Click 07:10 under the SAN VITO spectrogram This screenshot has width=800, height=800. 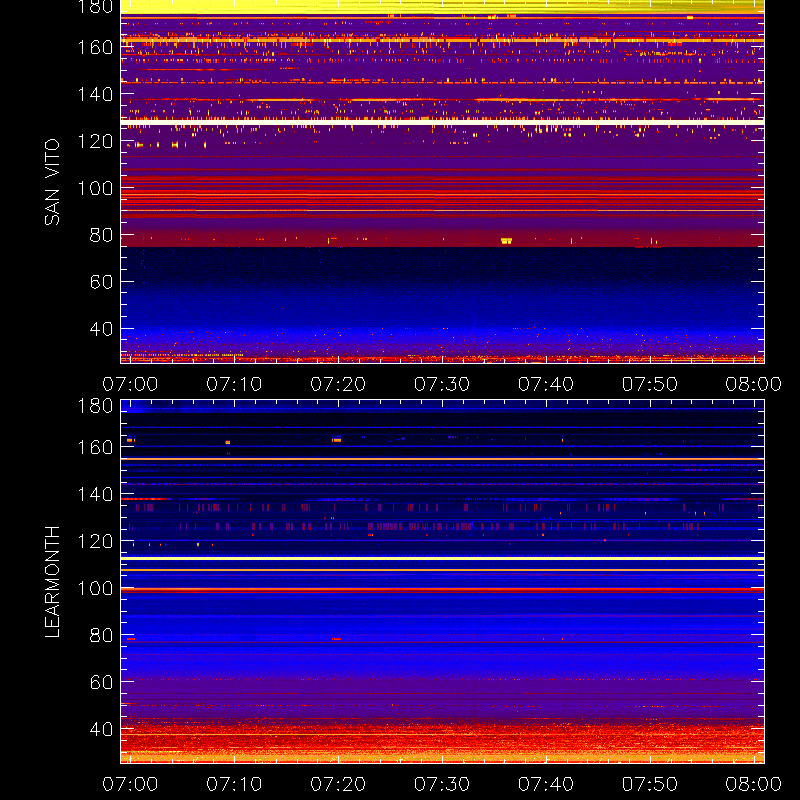(x=234, y=384)
